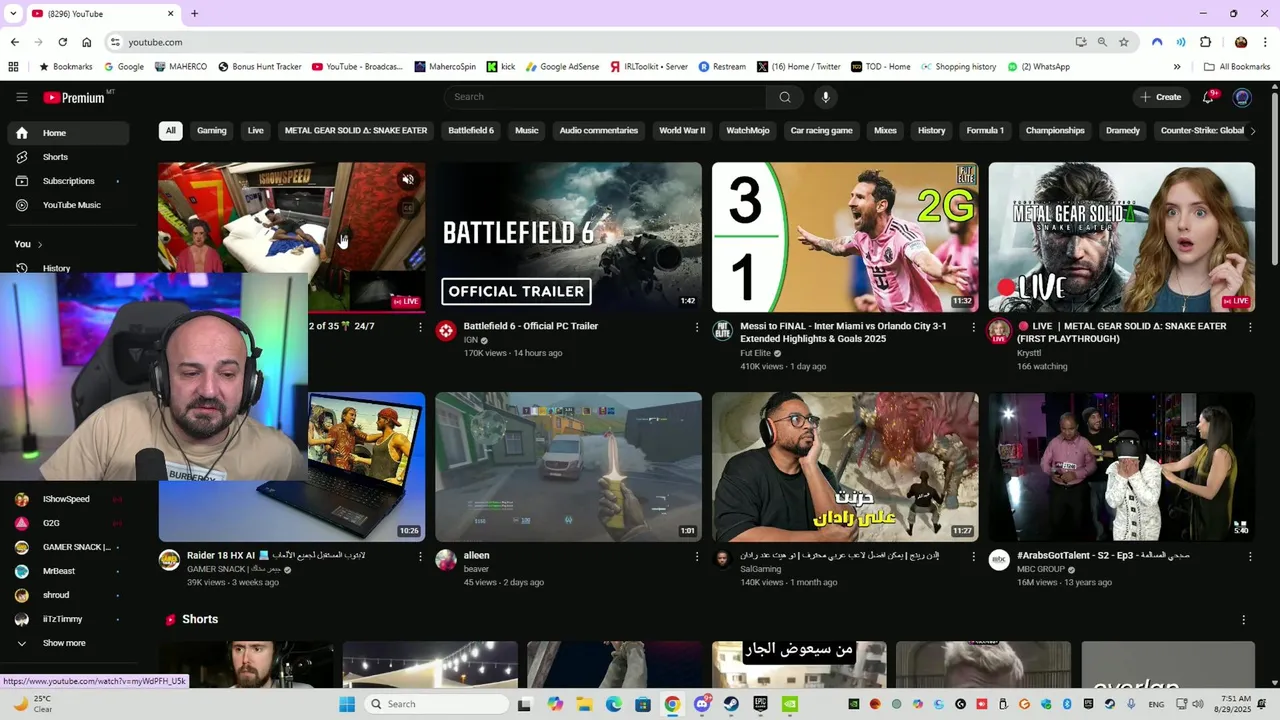Open IShowSpeed subscription in sidebar
The width and height of the screenshot is (1280, 720).
click(68, 499)
